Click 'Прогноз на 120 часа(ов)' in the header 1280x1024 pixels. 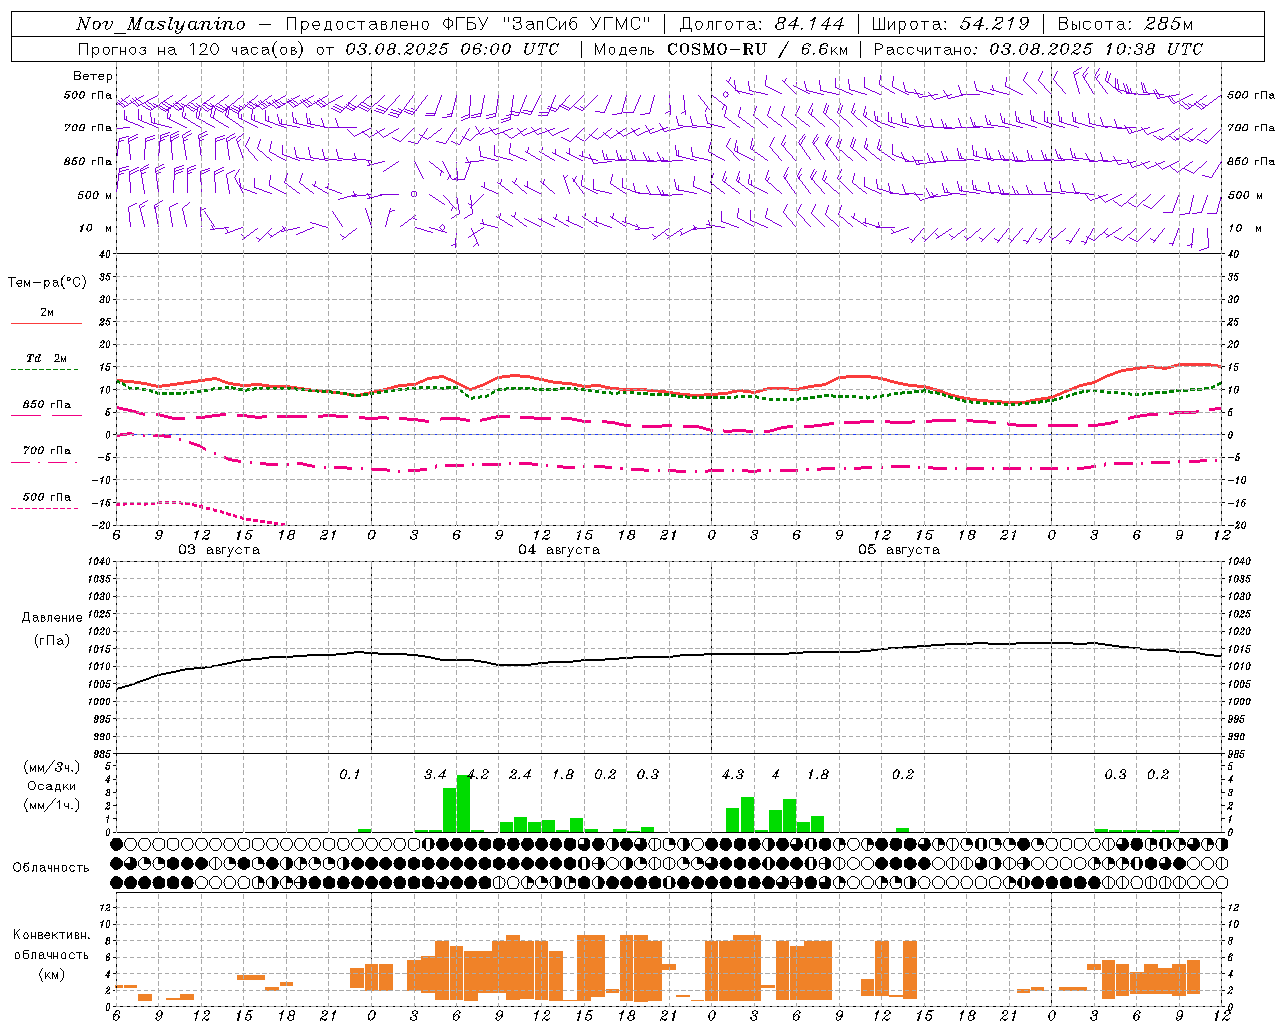pos(192,49)
